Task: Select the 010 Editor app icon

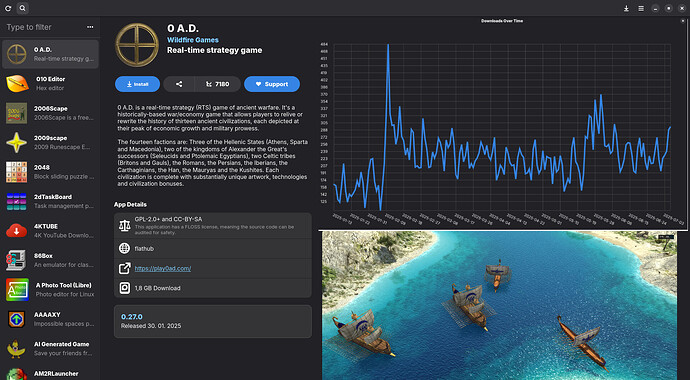Action: click(17, 83)
